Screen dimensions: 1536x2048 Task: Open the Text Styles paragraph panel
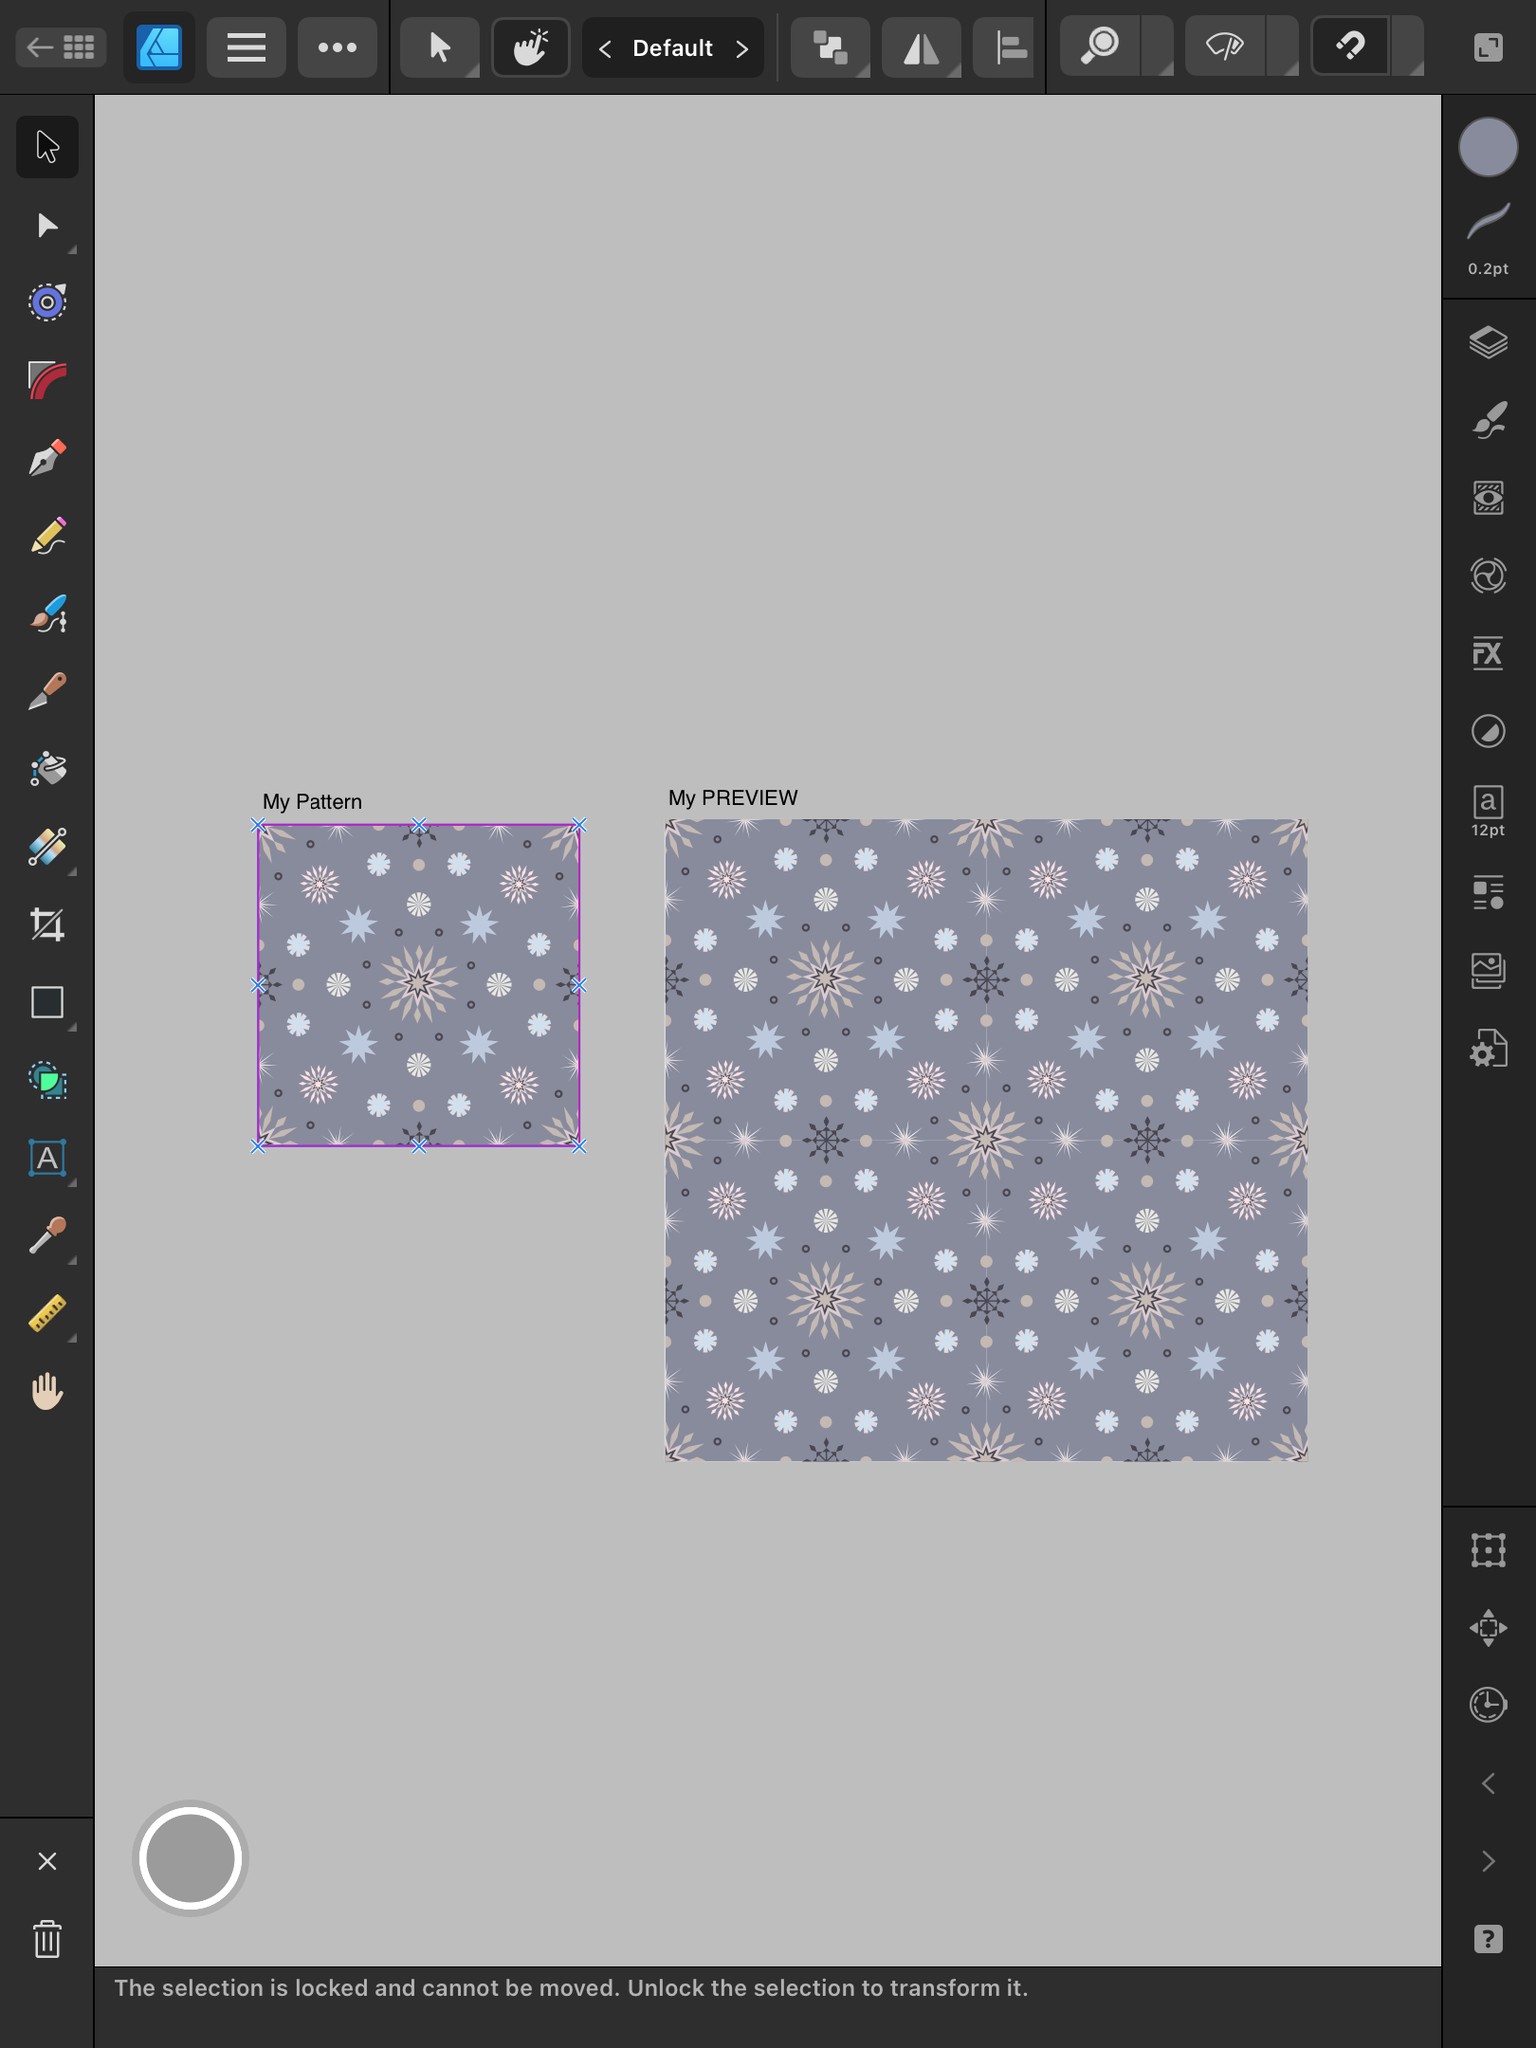[x=1488, y=893]
